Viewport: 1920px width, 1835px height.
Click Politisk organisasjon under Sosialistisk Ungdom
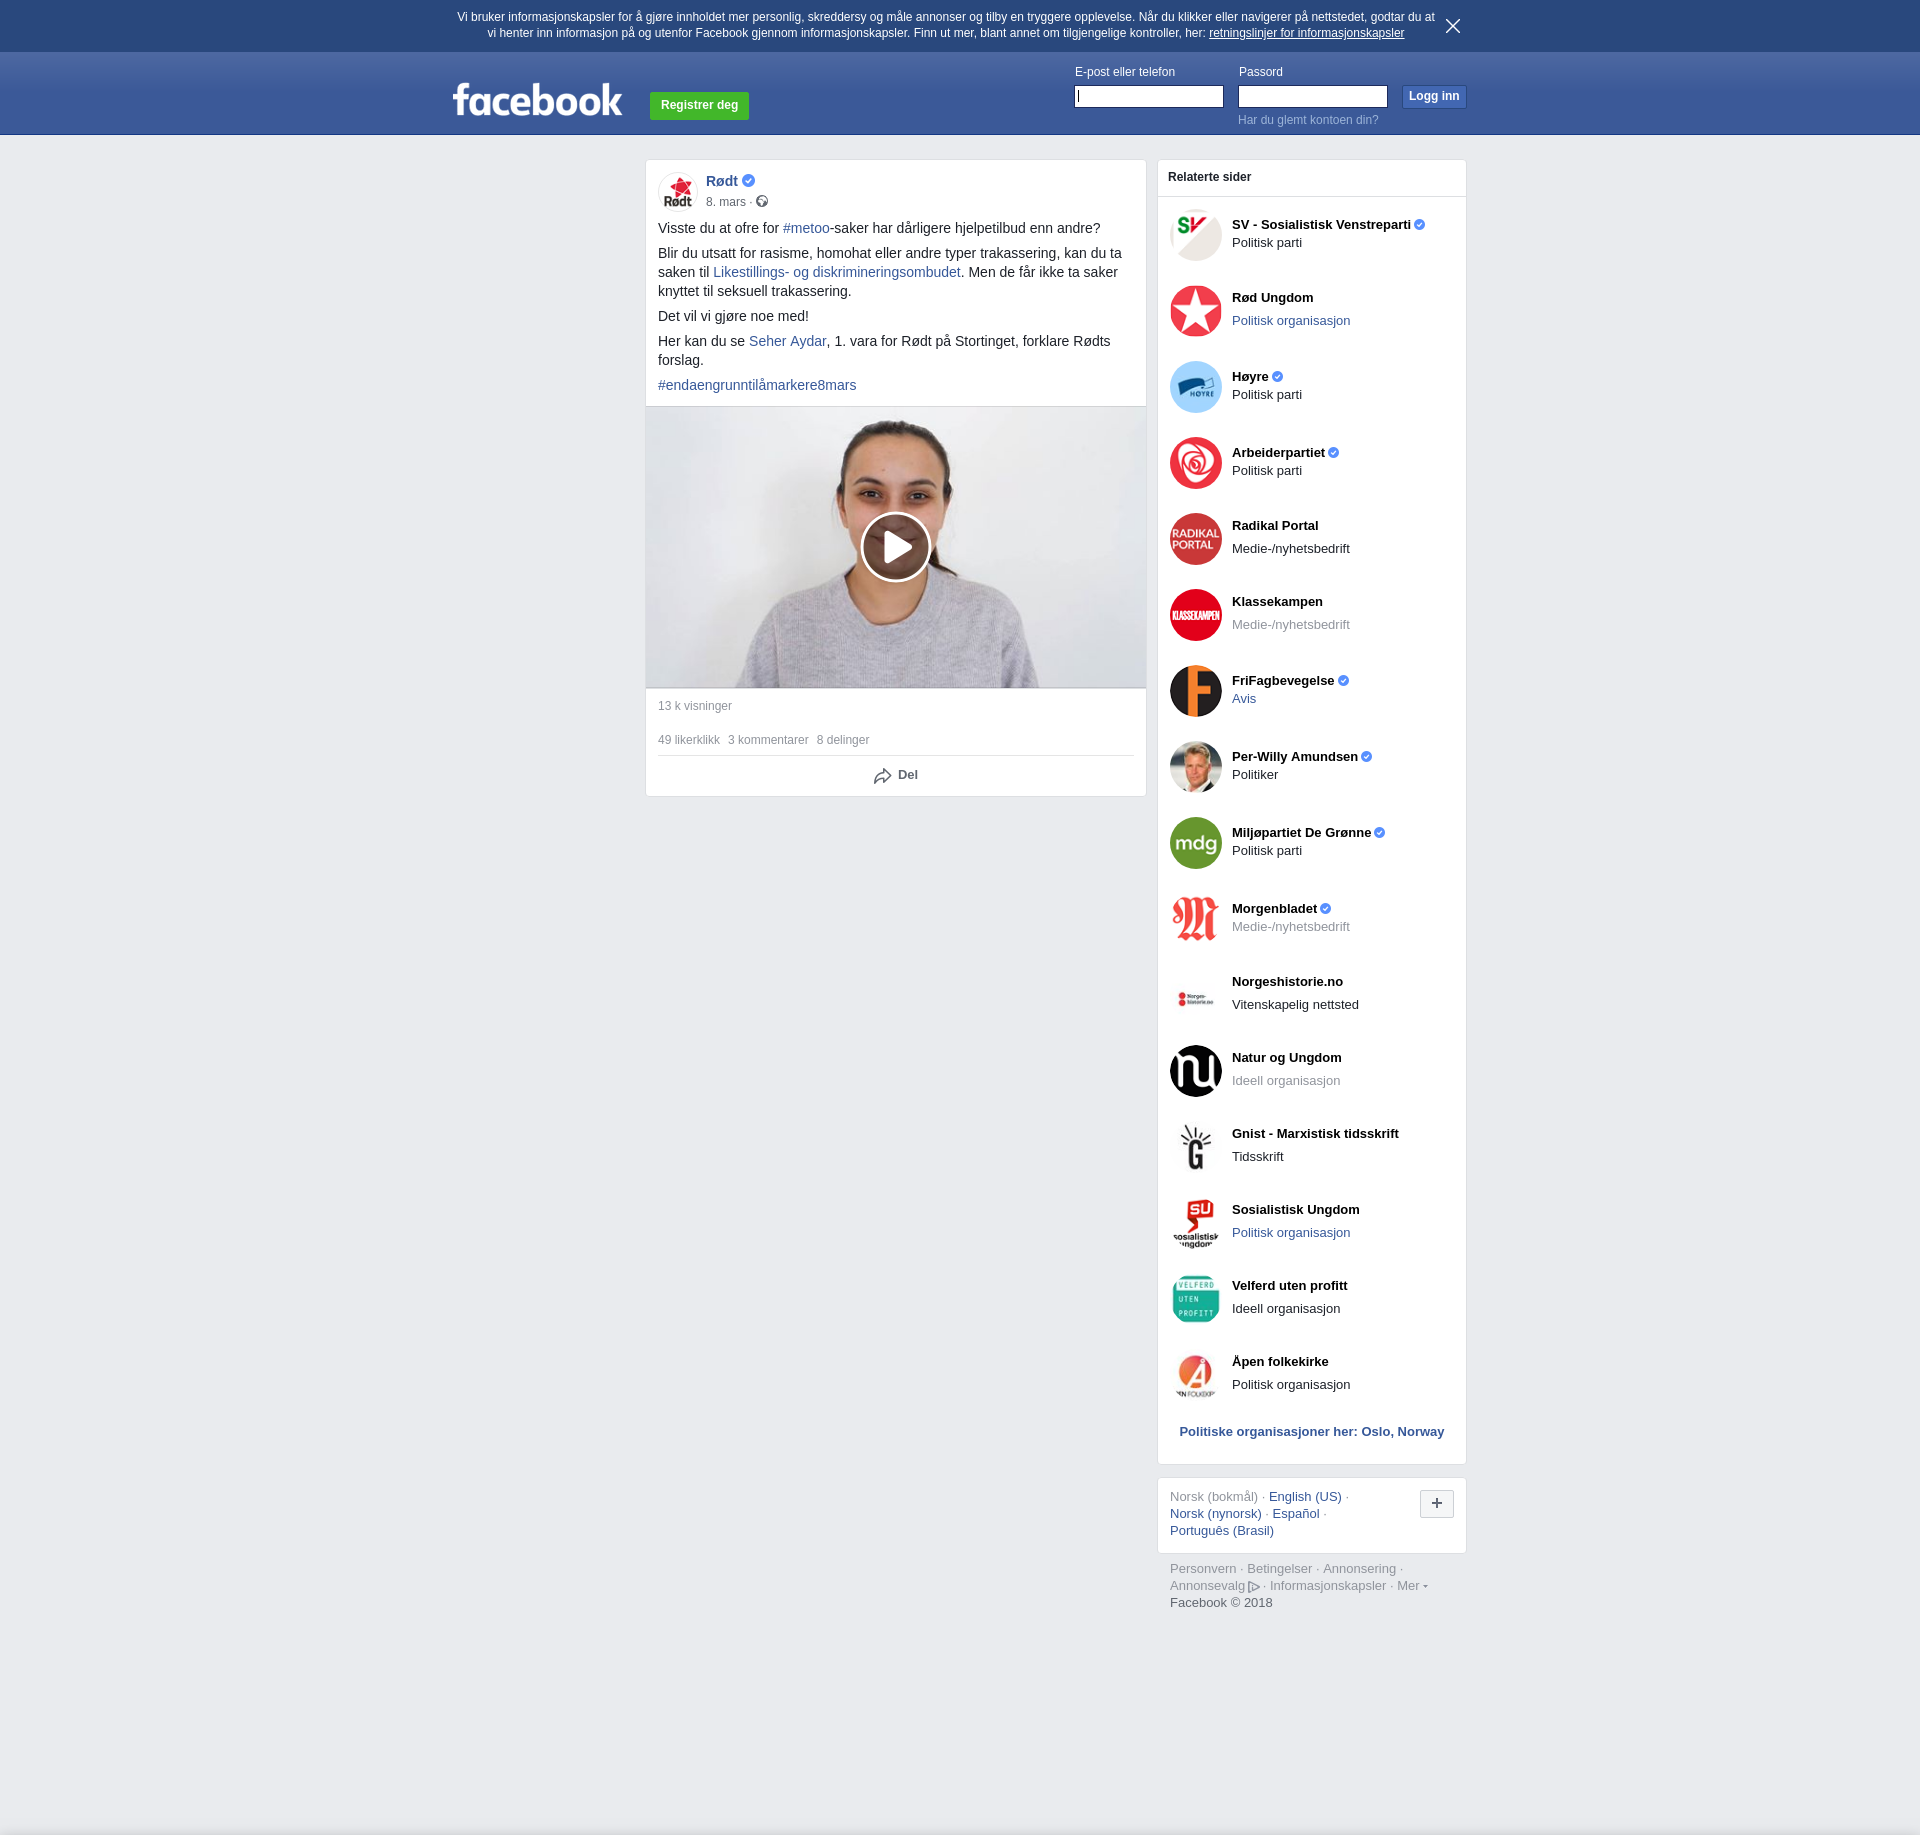[1291, 1233]
